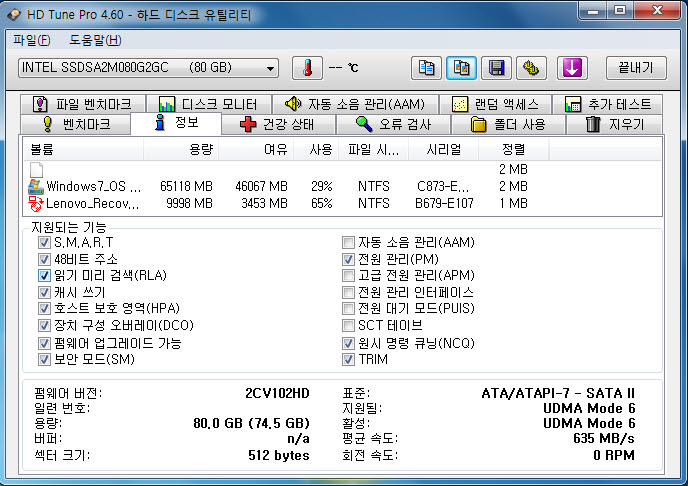The width and height of the screenshot is (688, 486).
Task: Click the 0 RPM rotation speed value
Action: point(614,455)
